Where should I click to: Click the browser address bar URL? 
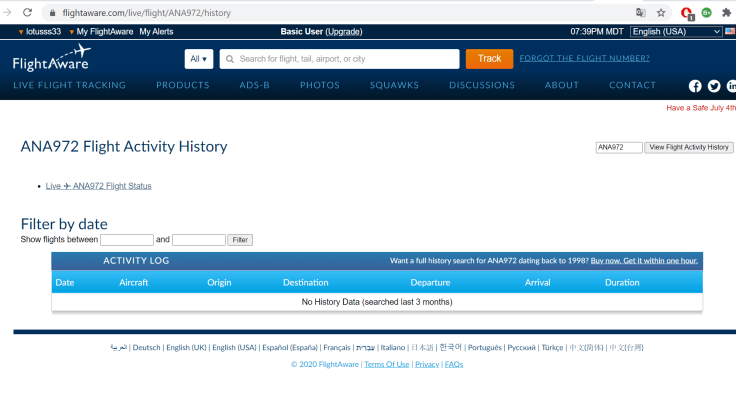pos(146,13)
